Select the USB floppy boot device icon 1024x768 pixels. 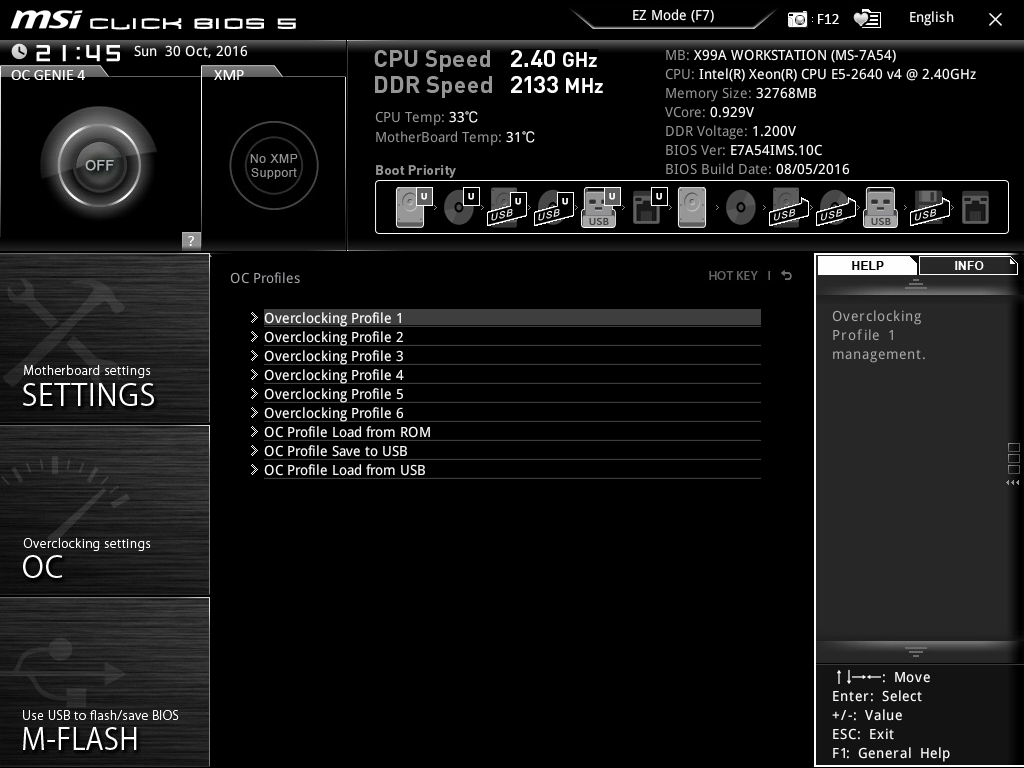[x=930, y=207]
